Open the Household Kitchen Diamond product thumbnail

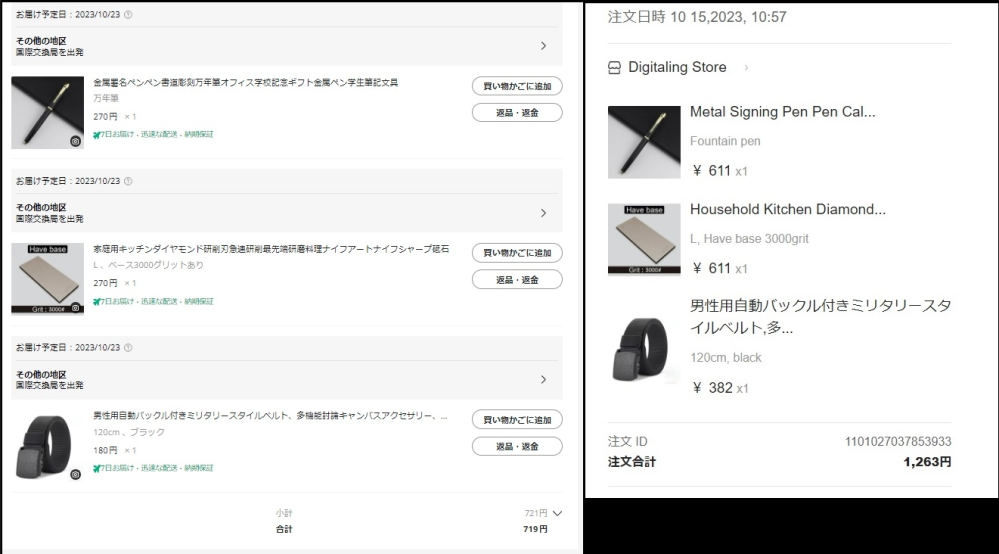[644, 239]
